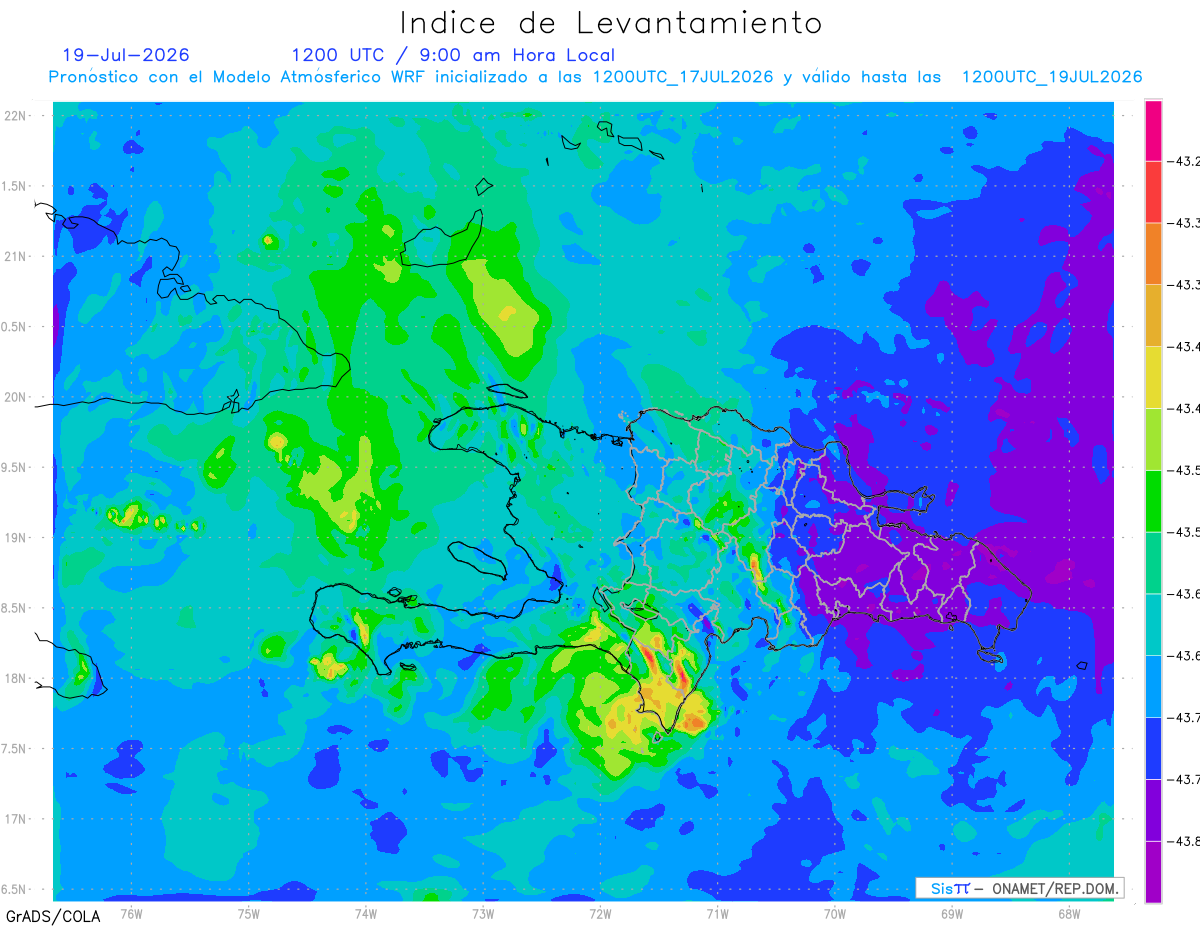Click the '1200 UTC / 9:00 am Hora Local' text
This screenshot has height=927, width=1200.
click(x=453, y=56)
